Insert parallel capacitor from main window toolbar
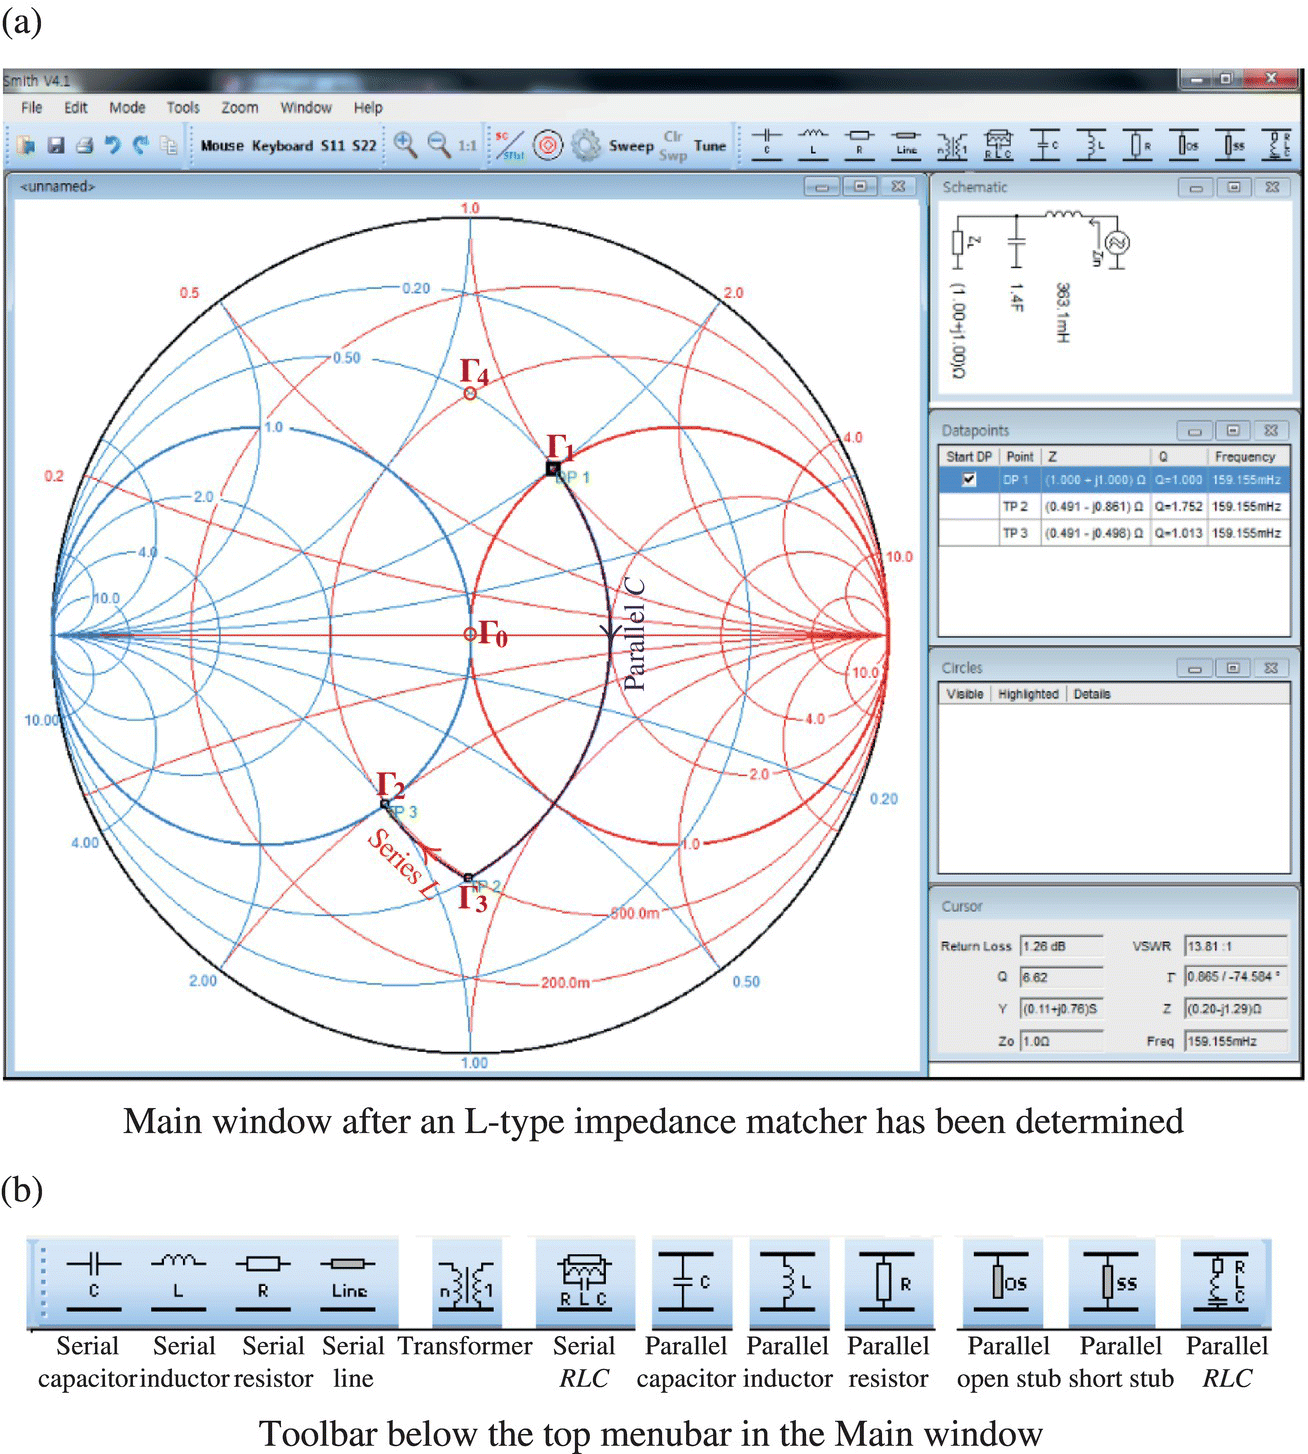Screen dimensions: 1308x1454 point(1046,146)
